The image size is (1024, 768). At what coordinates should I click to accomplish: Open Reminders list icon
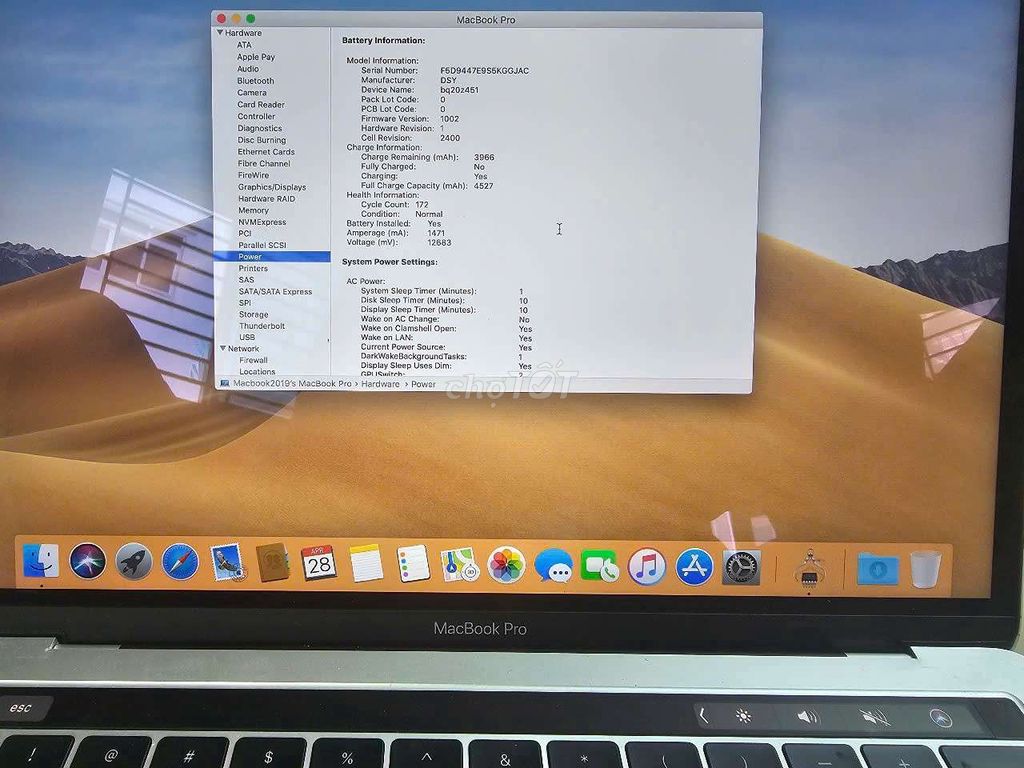[413, 564]
